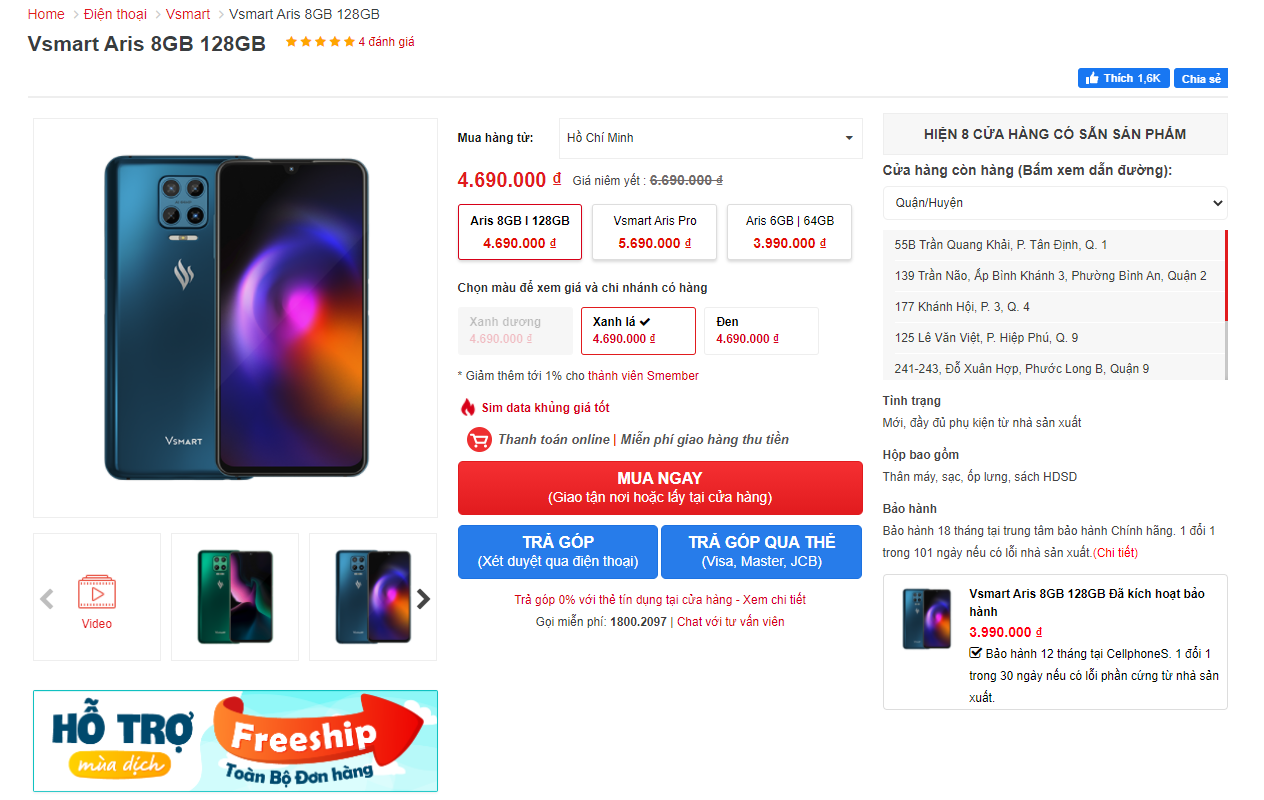
Task: Select the Vsmart Aris Pro variant
Action: pos(655,232)
